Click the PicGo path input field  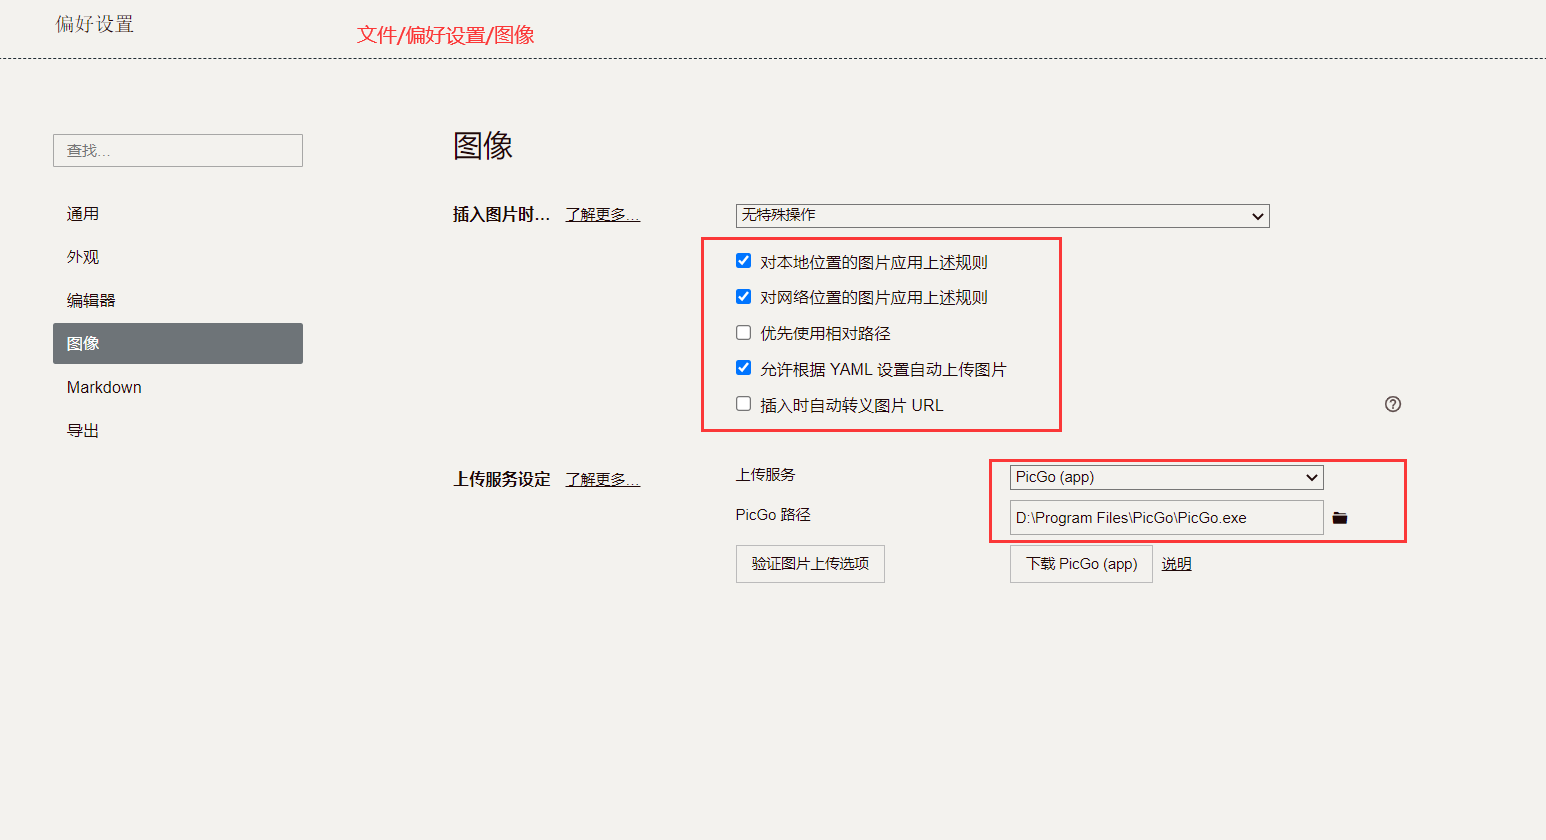click(1166, 518)
